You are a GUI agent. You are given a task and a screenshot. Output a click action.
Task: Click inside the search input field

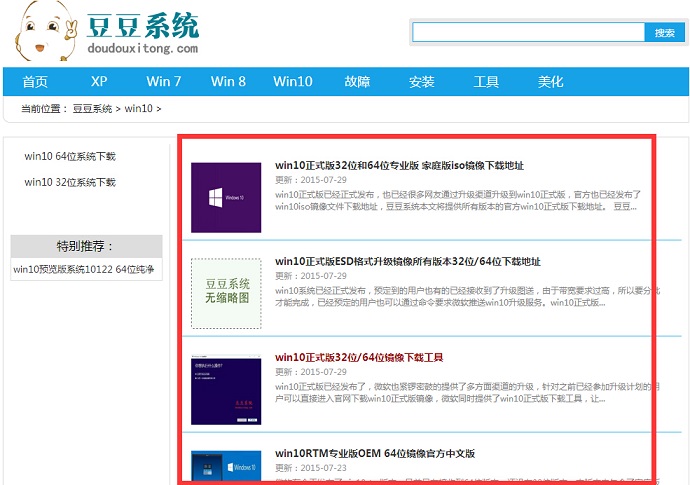click(528, 33)
